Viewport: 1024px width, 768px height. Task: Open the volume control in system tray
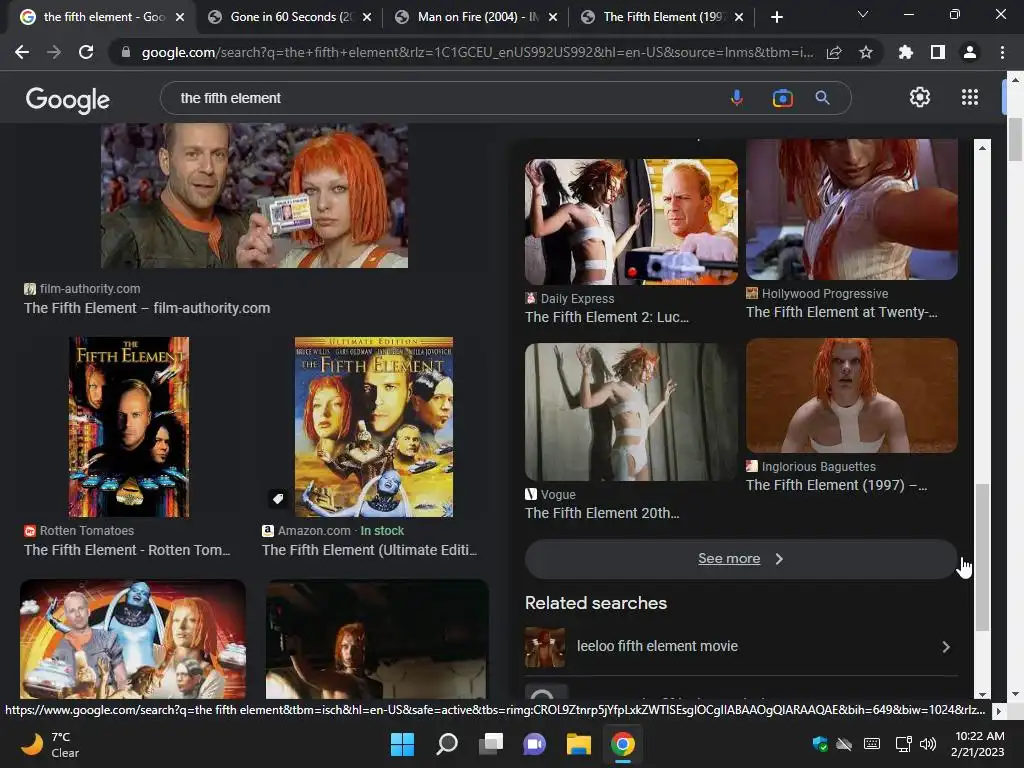pyautogui.click(x=927, y=744)
